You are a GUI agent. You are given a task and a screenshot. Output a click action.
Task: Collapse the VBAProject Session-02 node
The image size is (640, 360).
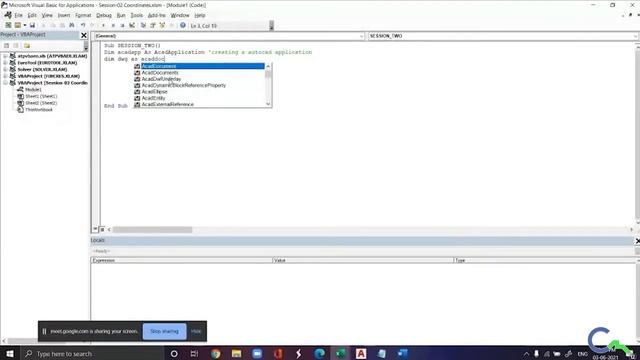coord(5,82)
